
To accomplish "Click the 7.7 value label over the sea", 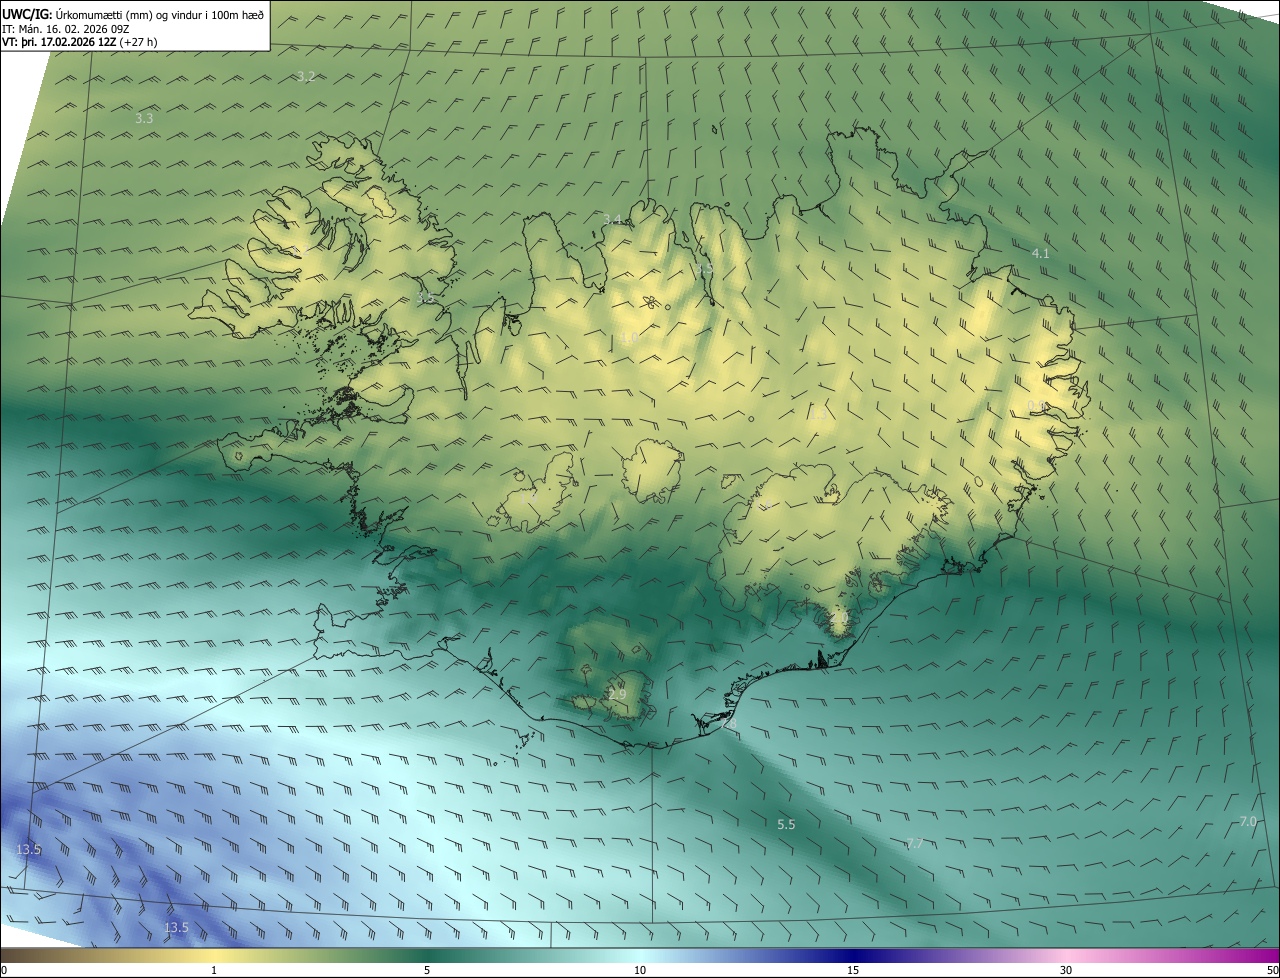I will point(914,844).
